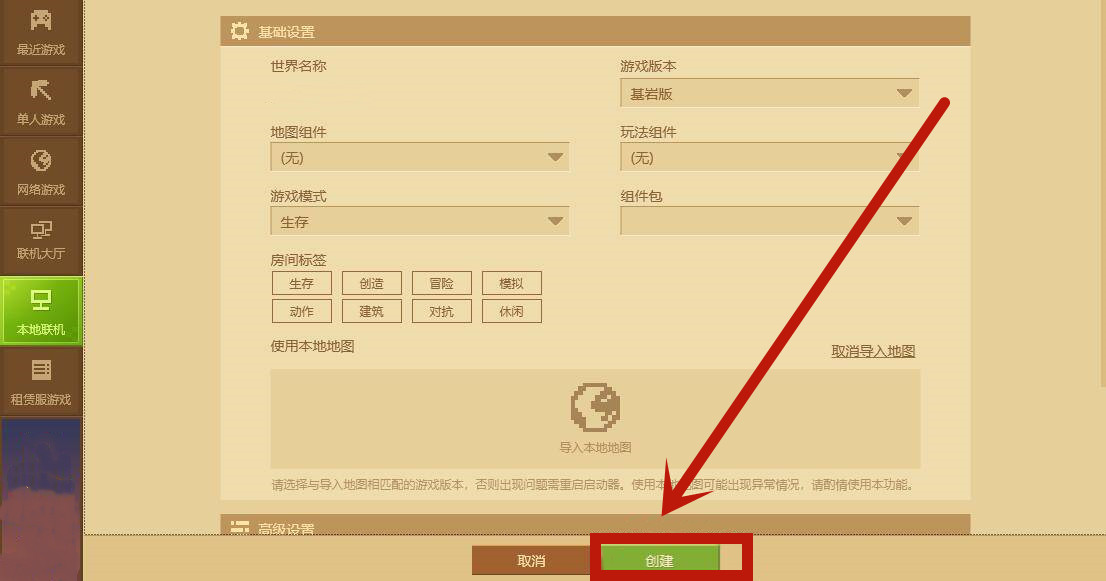Expand the 地图组件 dropdown
The width and height of the screenshot is (1106, 581).
[x=420, y=157]
